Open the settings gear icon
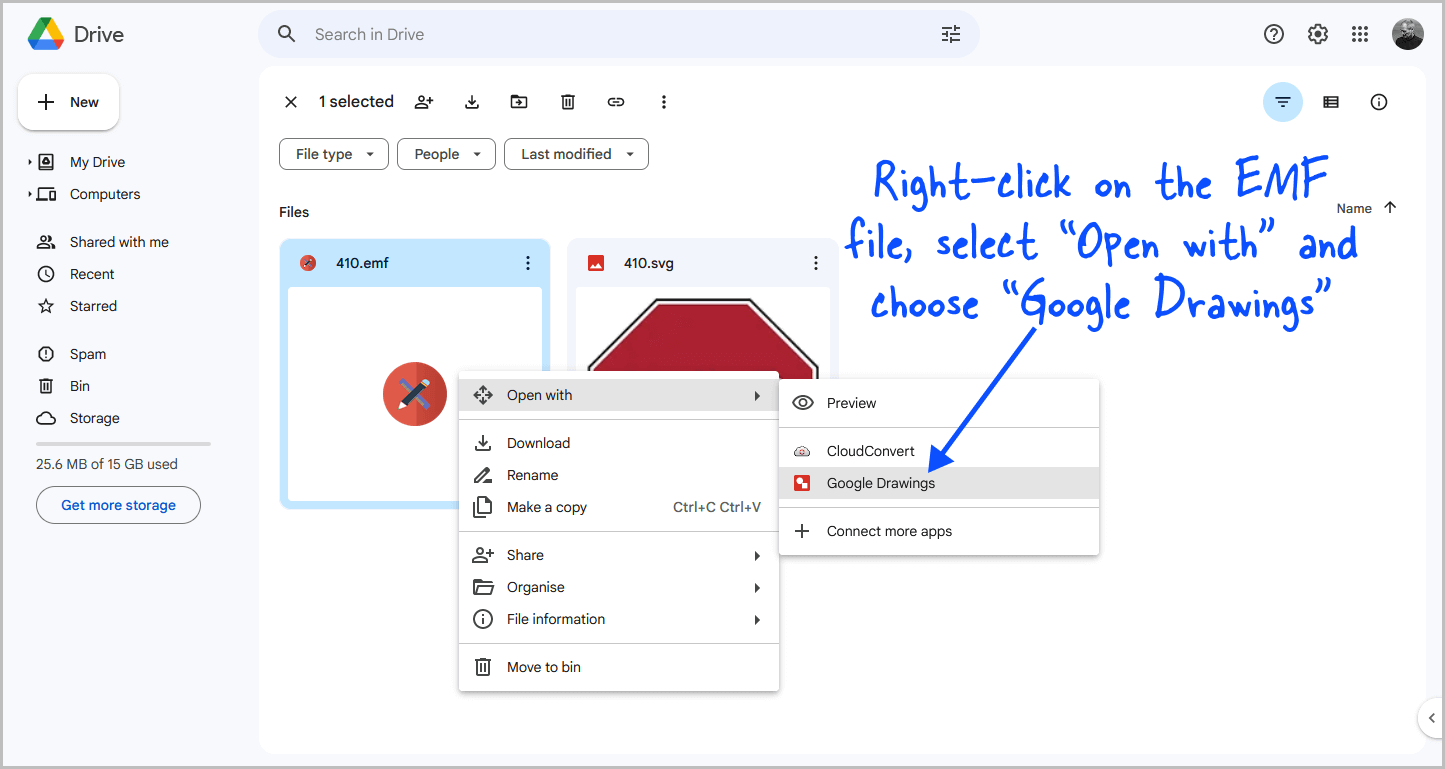This screenshot has height=769, width=1445. tap(1318, 34)
